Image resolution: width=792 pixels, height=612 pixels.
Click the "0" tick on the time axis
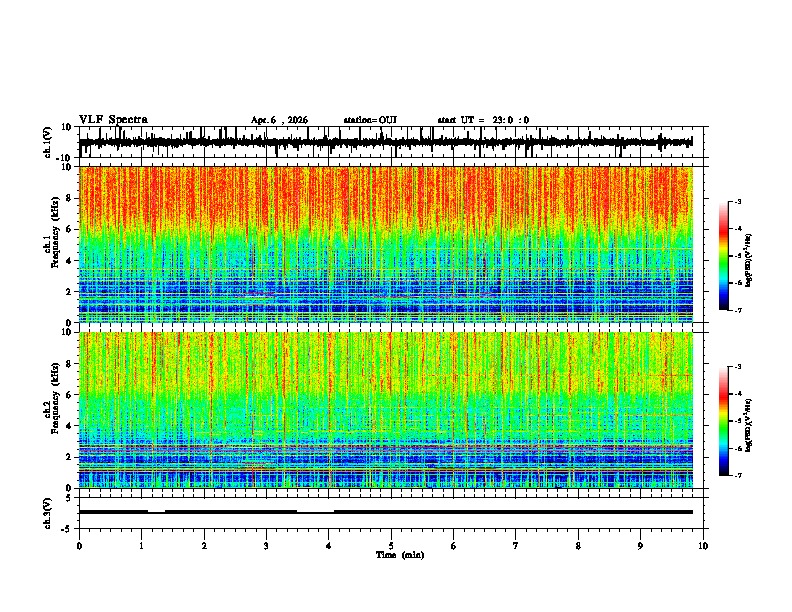click(79, 546)
